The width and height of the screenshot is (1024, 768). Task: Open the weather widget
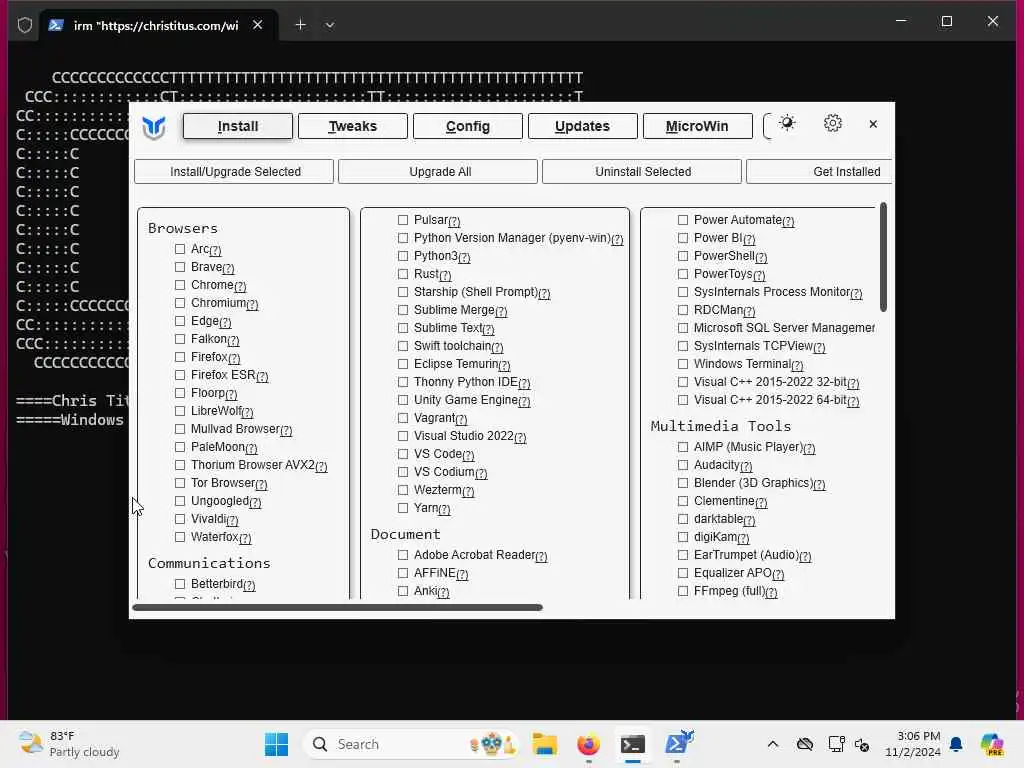point(69,744)
